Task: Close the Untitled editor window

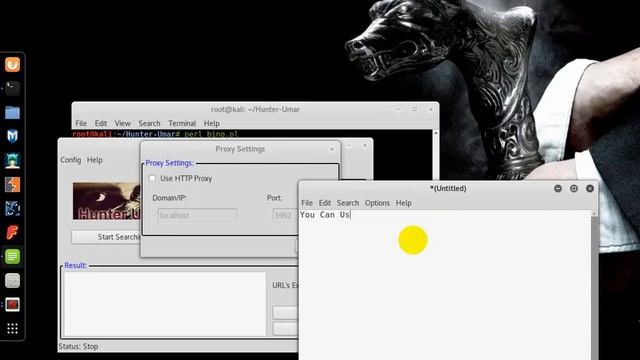Action: [590, 188]
